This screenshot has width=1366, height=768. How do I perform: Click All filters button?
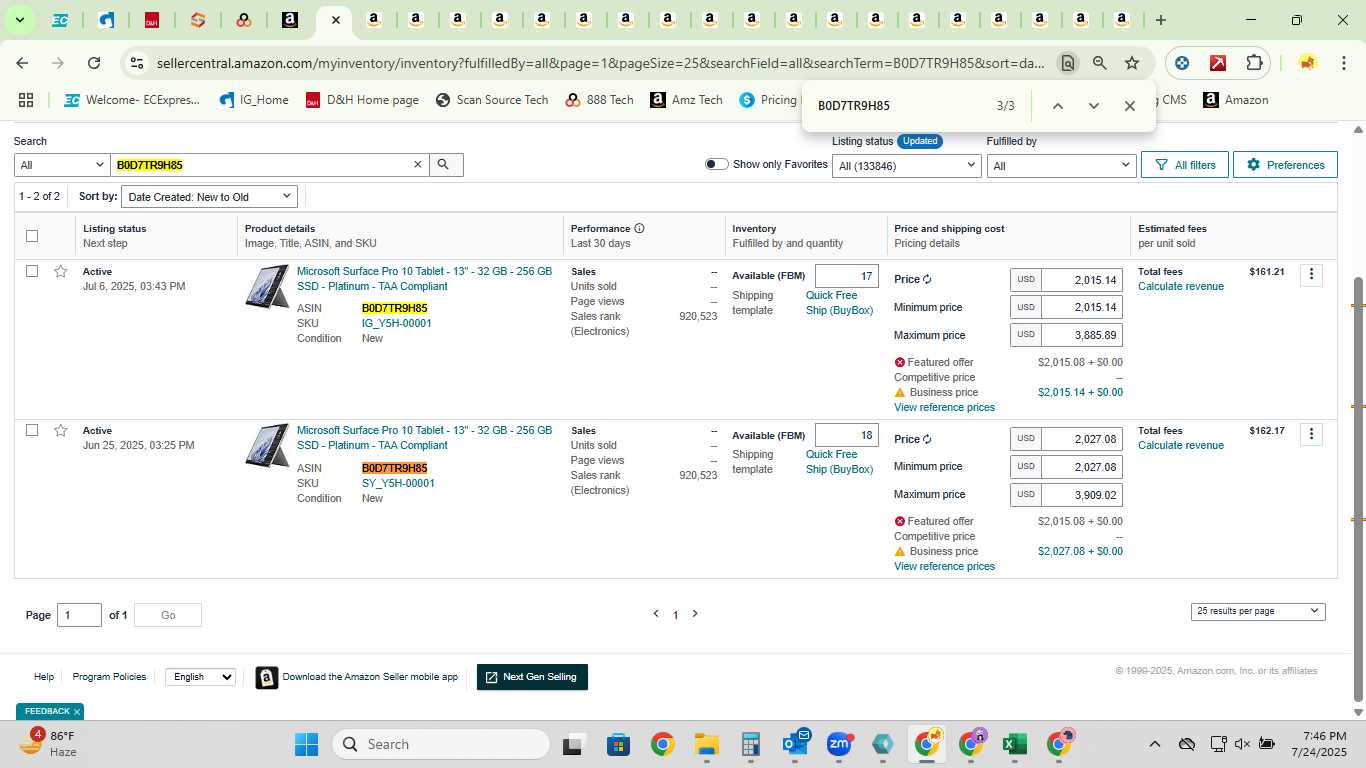[x=1184, y=165]
